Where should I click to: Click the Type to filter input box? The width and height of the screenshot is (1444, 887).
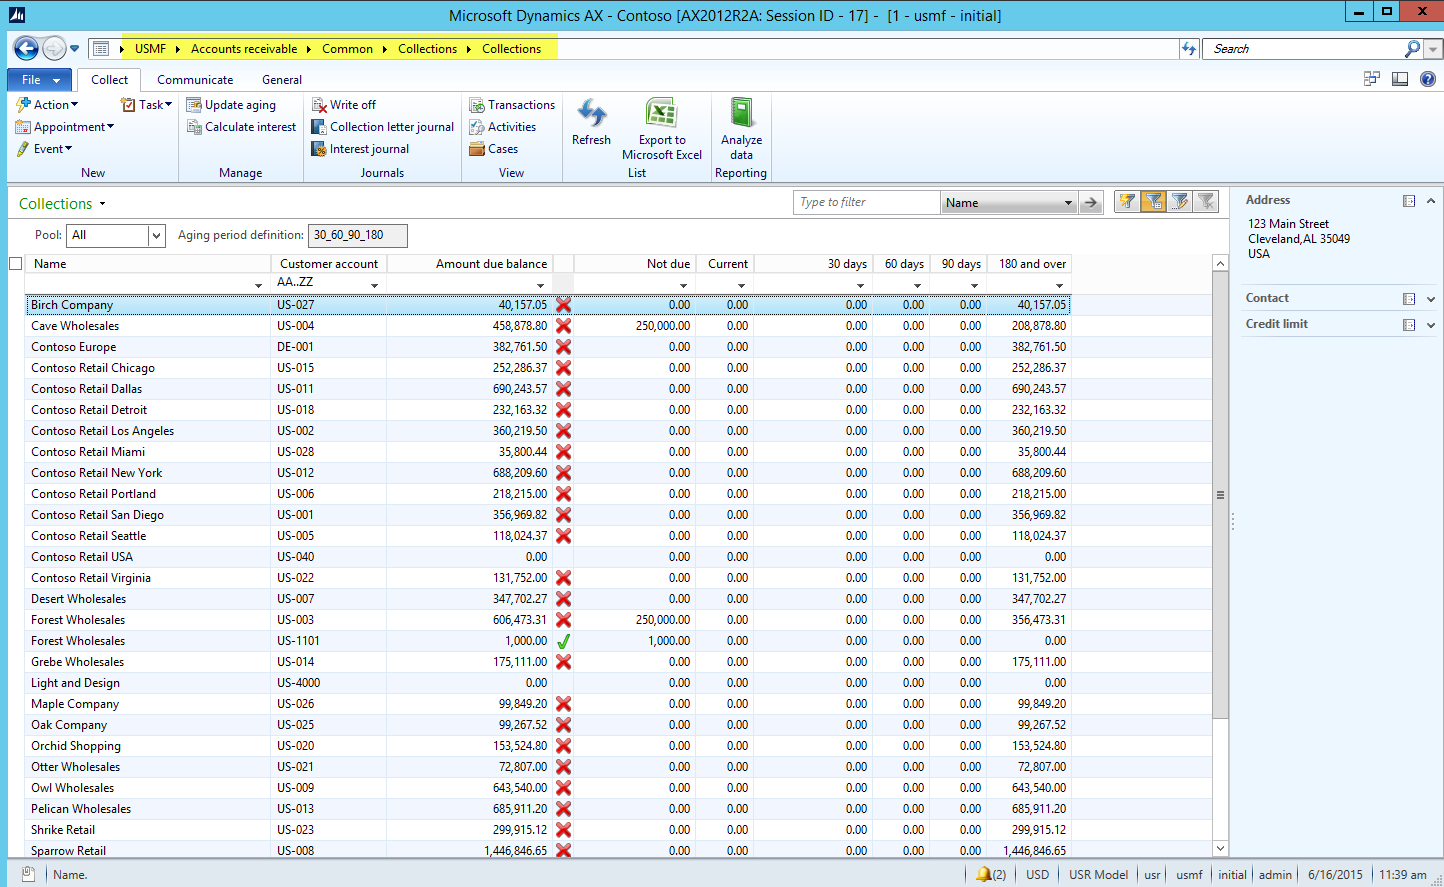[x=866, y=203]
